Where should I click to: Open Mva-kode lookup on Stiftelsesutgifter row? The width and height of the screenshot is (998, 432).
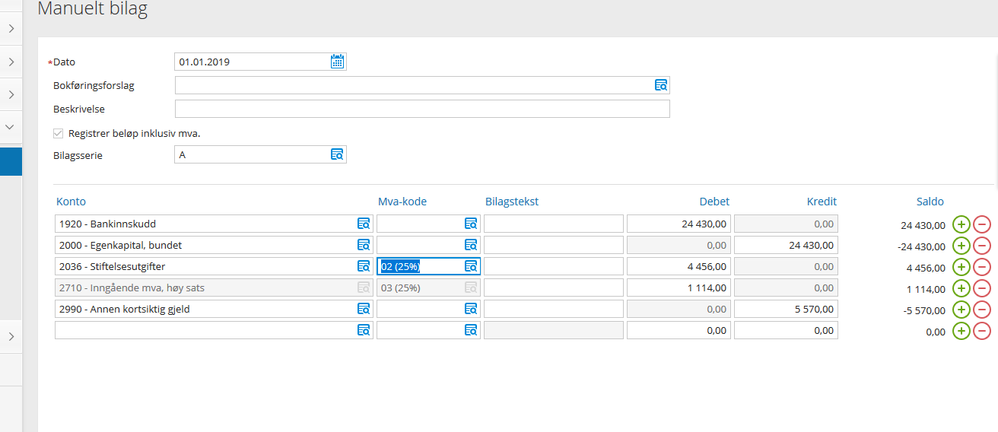tap(471, 267)
